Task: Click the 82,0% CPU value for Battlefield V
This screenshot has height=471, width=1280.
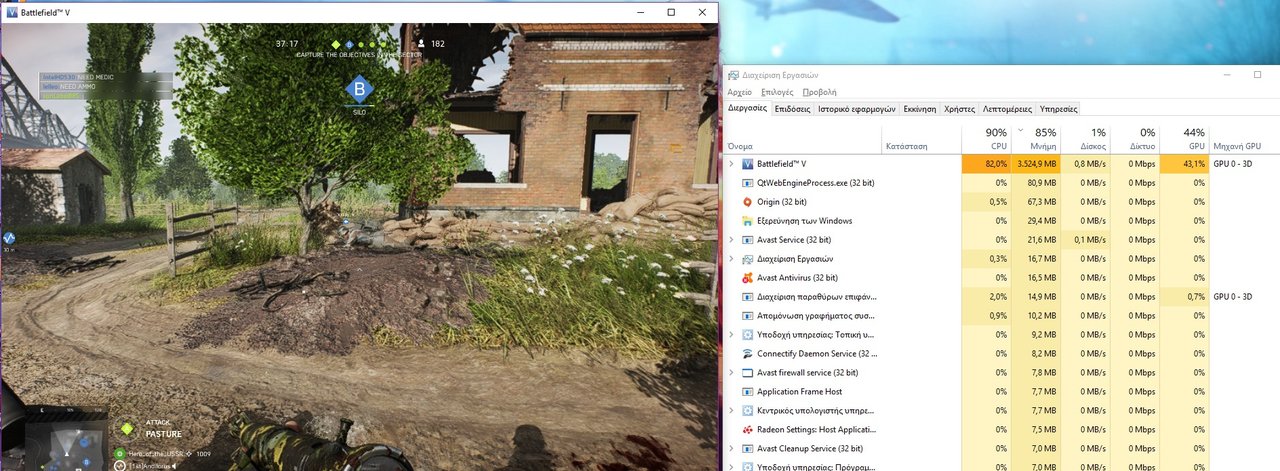Action: click(985, 164)
